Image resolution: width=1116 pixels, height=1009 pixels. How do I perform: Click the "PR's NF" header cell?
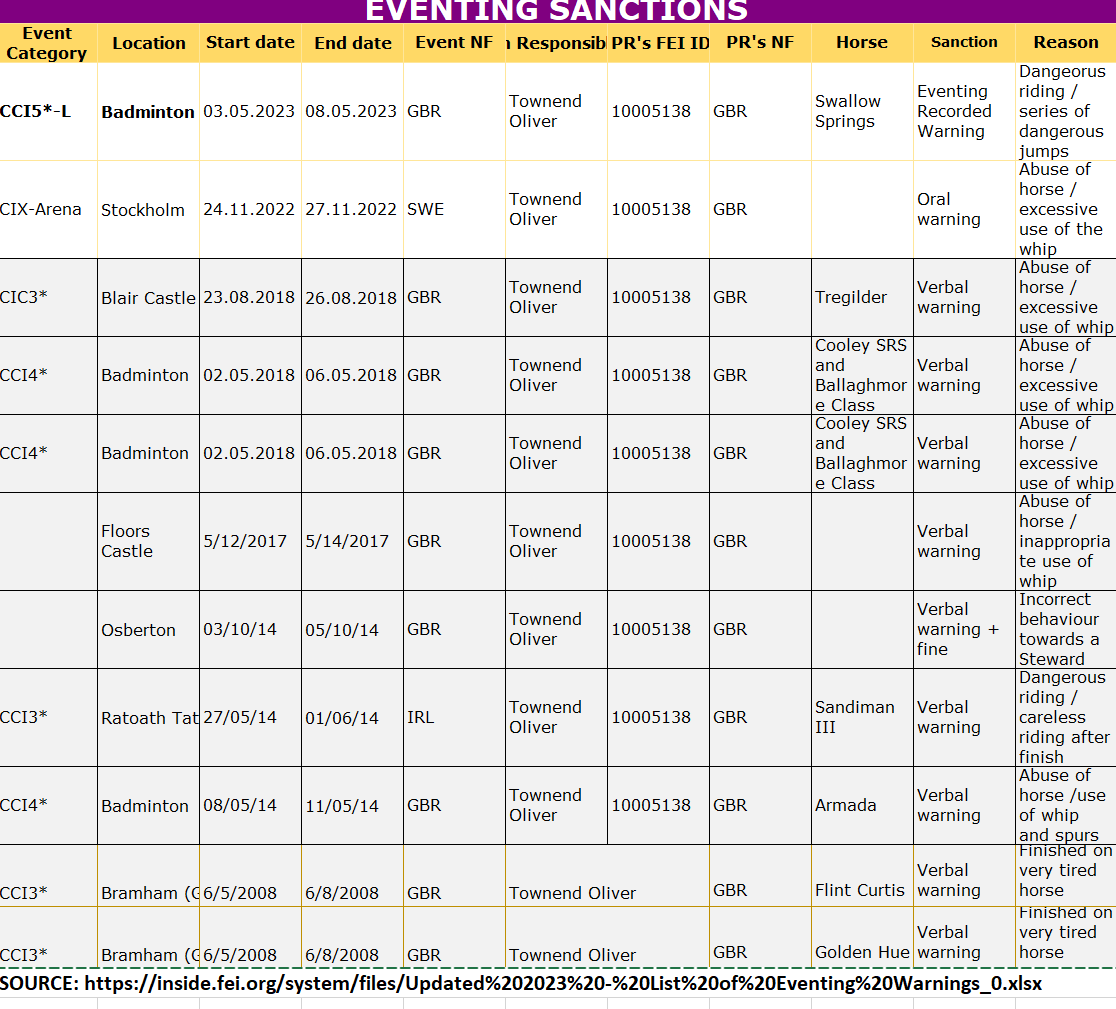[760, 43]
